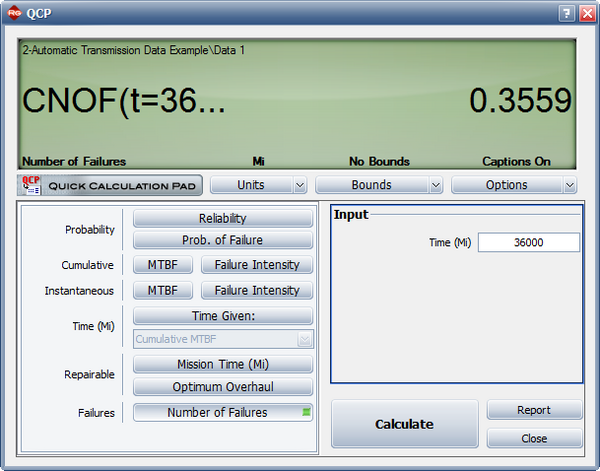
Task: Select the Reliability calculation
Action: pos(223,218)
